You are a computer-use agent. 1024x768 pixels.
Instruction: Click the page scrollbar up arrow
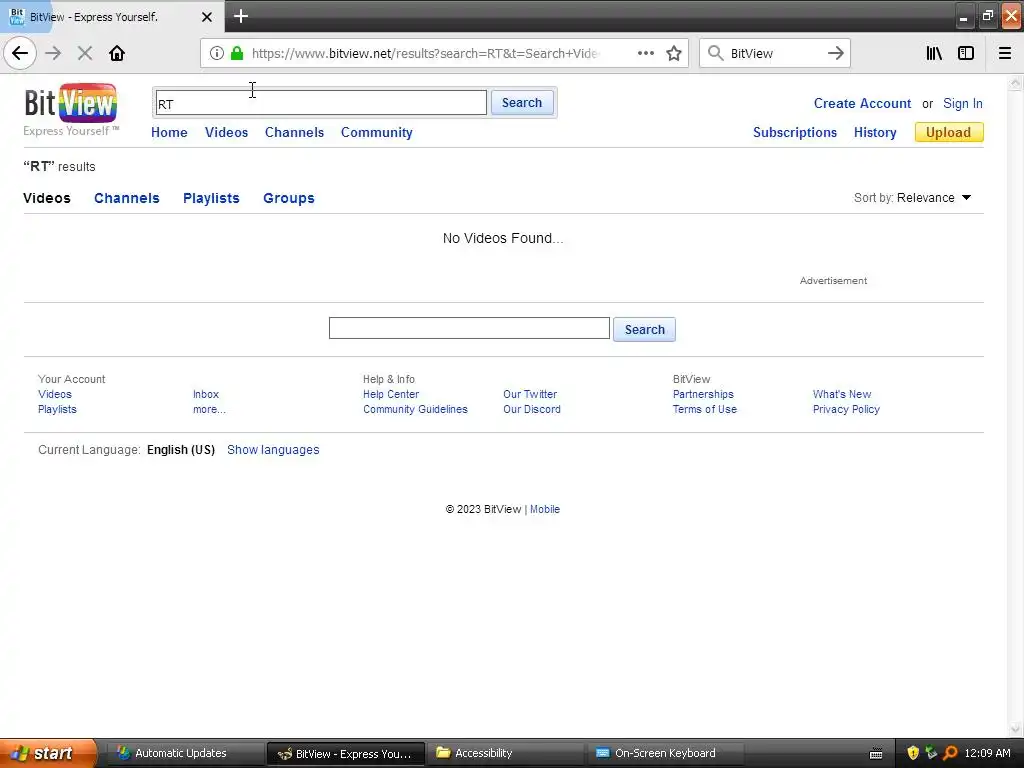(x=1015, y=83)
